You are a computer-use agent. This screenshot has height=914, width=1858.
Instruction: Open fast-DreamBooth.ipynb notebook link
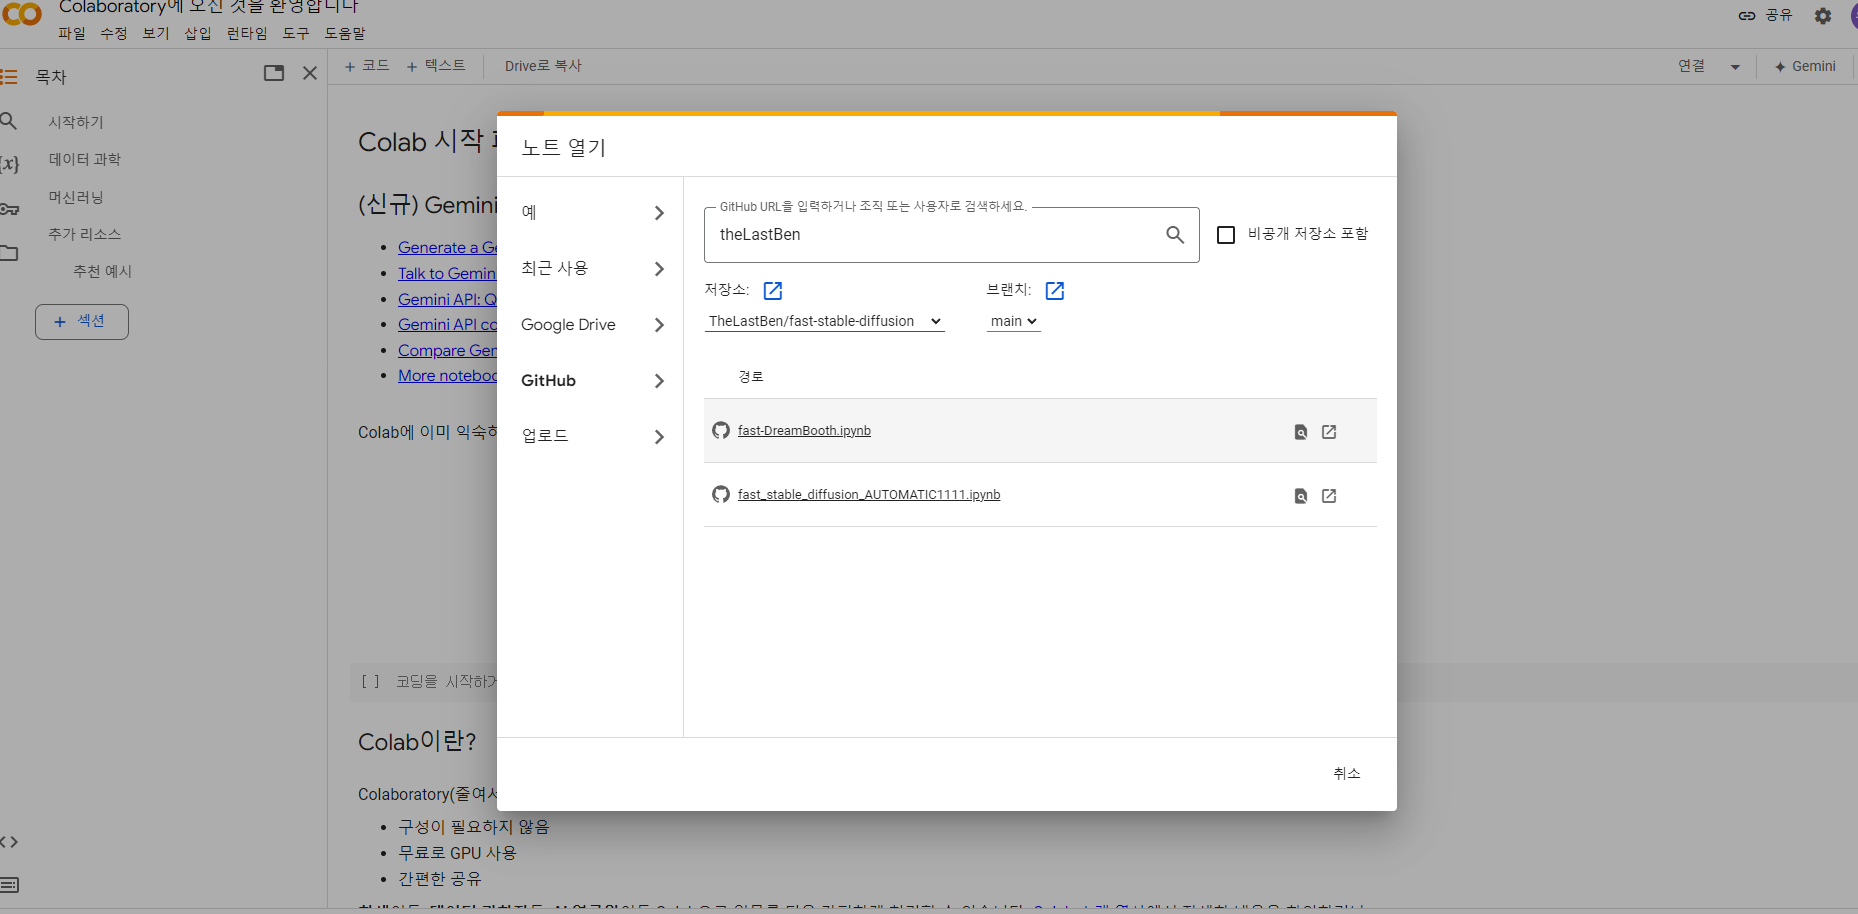(x=804, y=431)
